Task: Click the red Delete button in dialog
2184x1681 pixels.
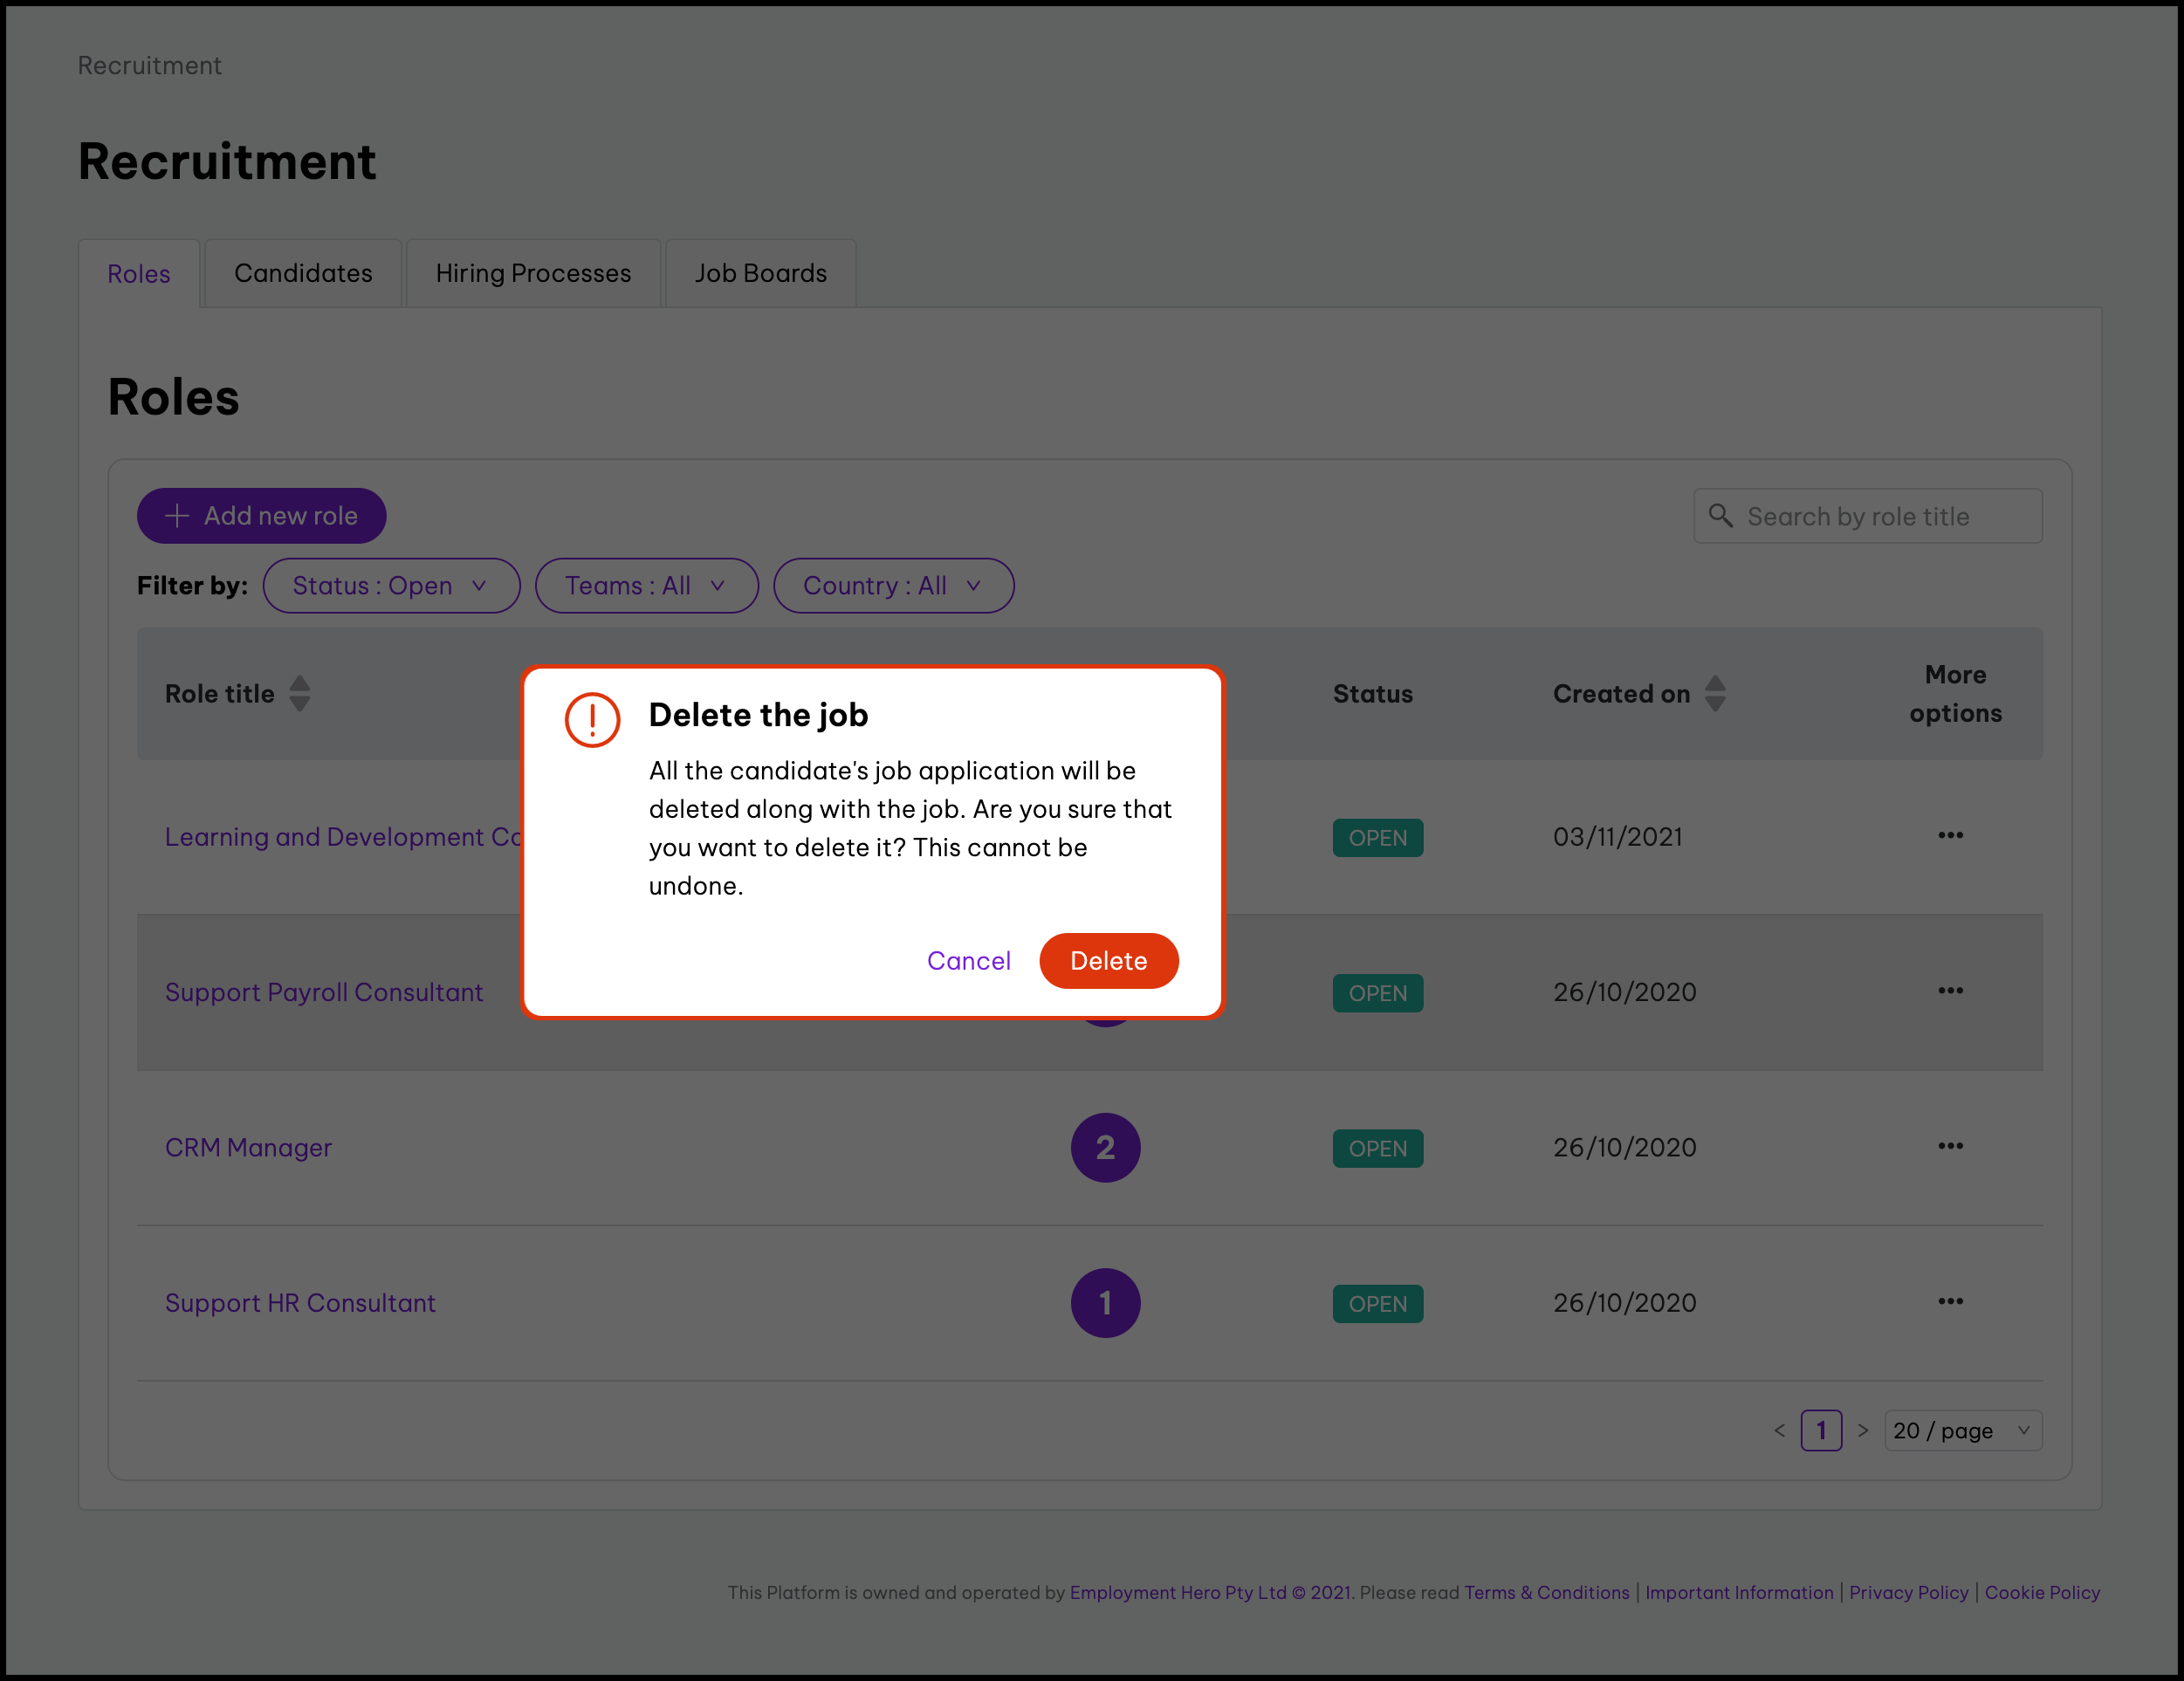Action: pos(1108,960)
